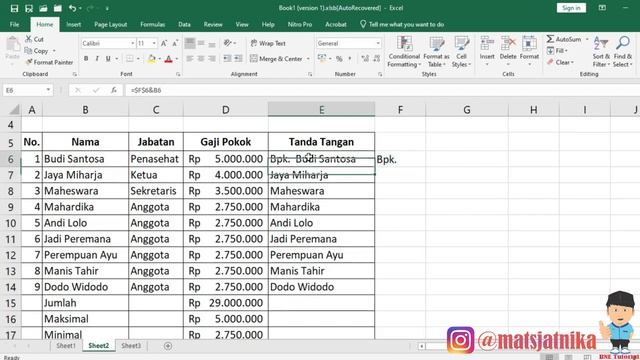This screenshot has height=360, width=640.
Task: Decrease font size with the small A button
Action: click(x=175, y=43)
